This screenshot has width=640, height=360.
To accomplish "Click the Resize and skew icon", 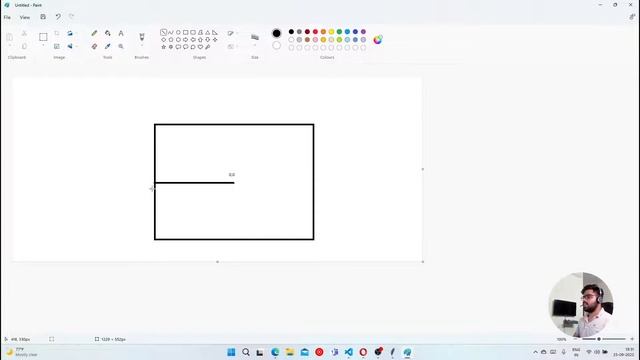I will pyautogui.click(x=57, y=47).
